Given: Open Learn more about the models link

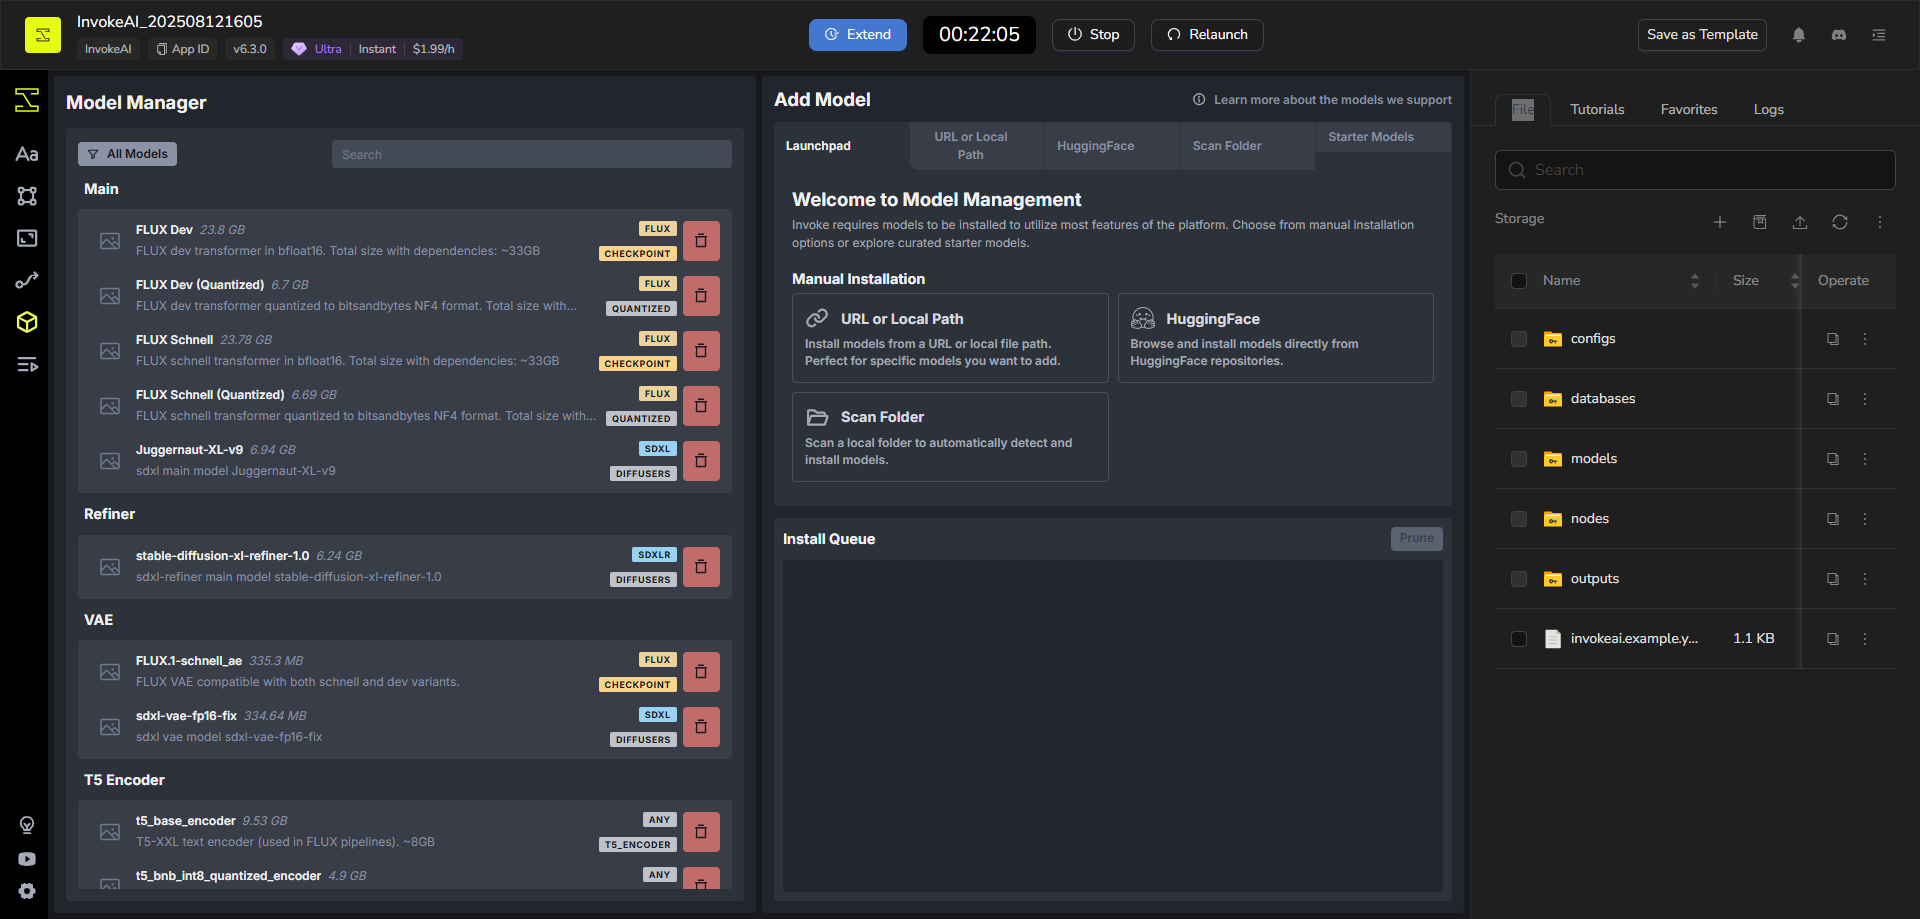Looking at the screenshot, I should point(1322,100).
